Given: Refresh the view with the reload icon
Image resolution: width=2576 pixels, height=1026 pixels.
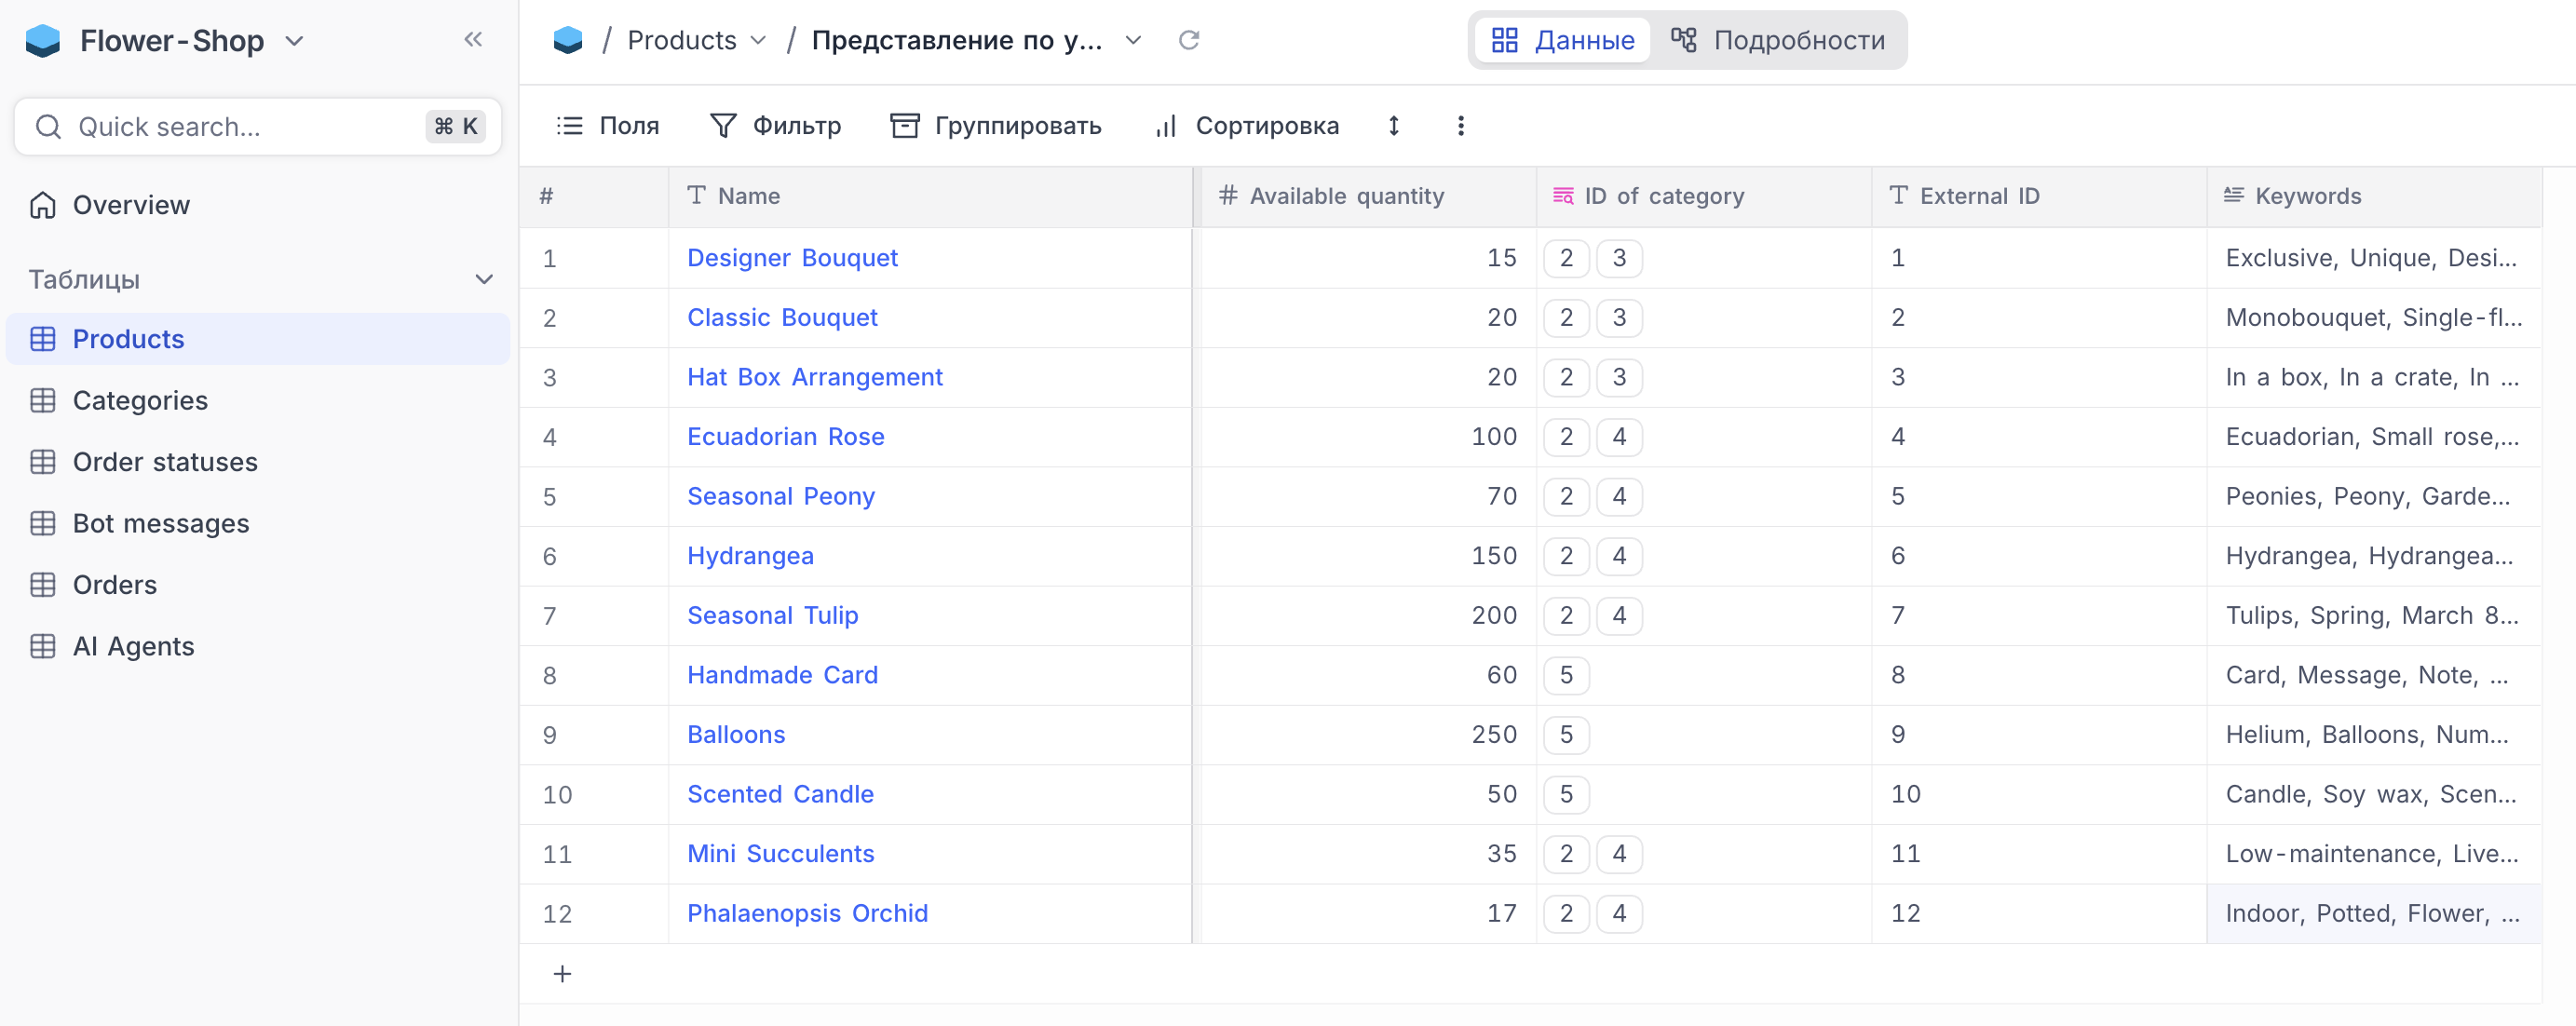Looking at the screenshot, I should point(1189,40).
